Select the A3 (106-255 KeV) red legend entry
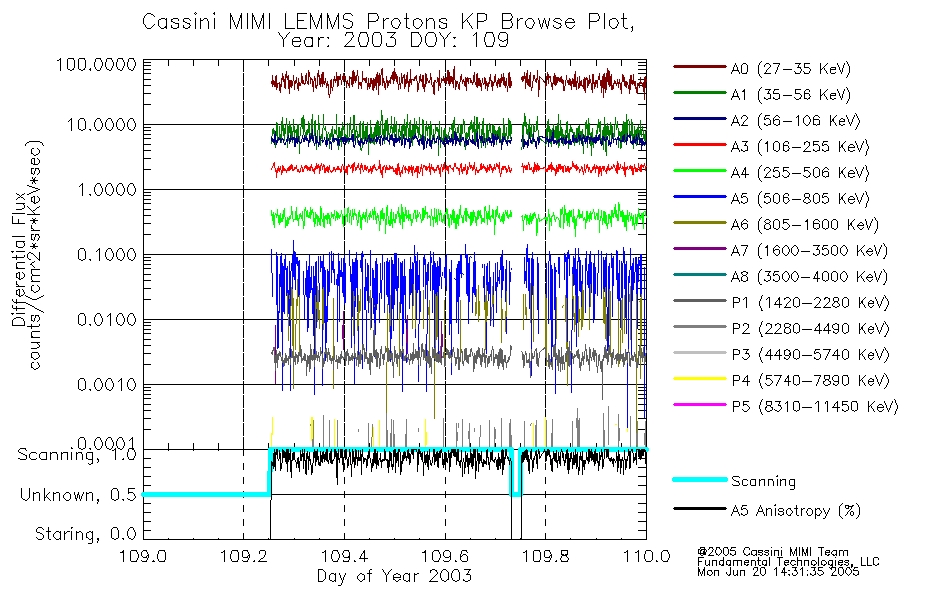The image size is (950, 600). click(x=771, y=146)
